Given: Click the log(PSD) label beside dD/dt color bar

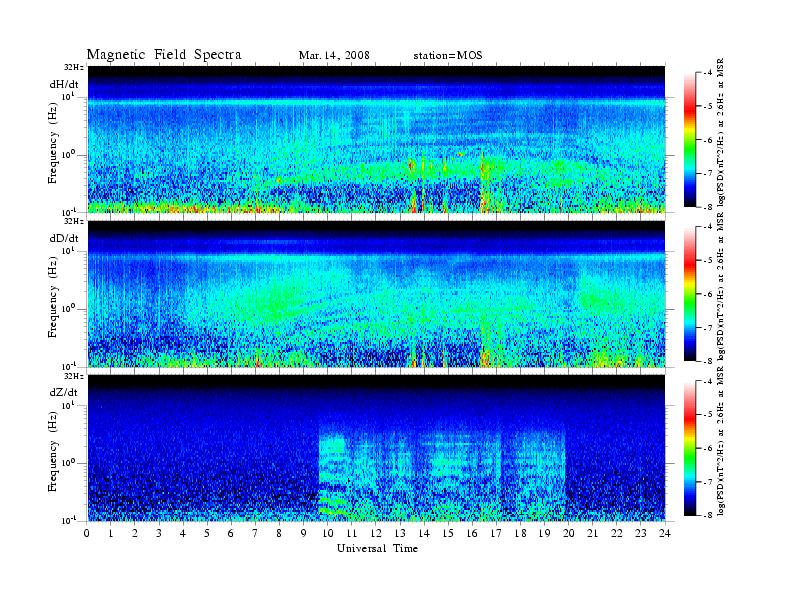Looking at the screenshot, I should pos(721,287).
